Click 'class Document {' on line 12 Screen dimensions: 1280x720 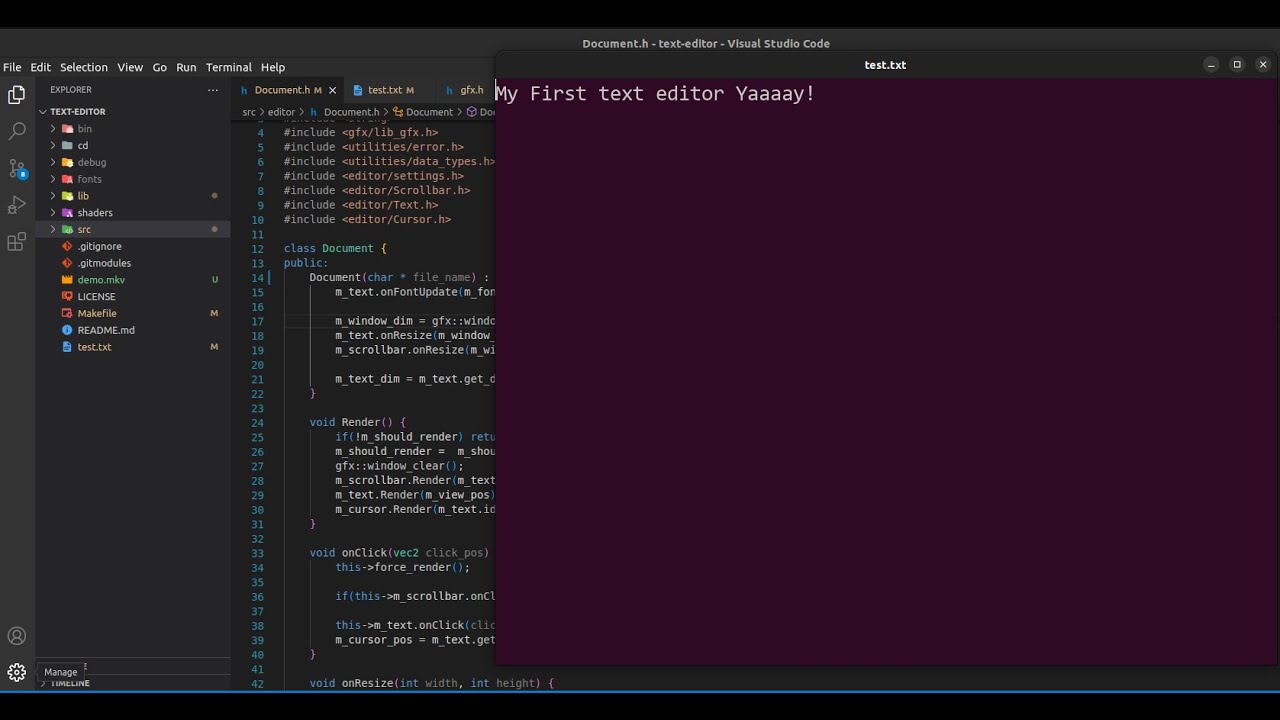point(335,248)
